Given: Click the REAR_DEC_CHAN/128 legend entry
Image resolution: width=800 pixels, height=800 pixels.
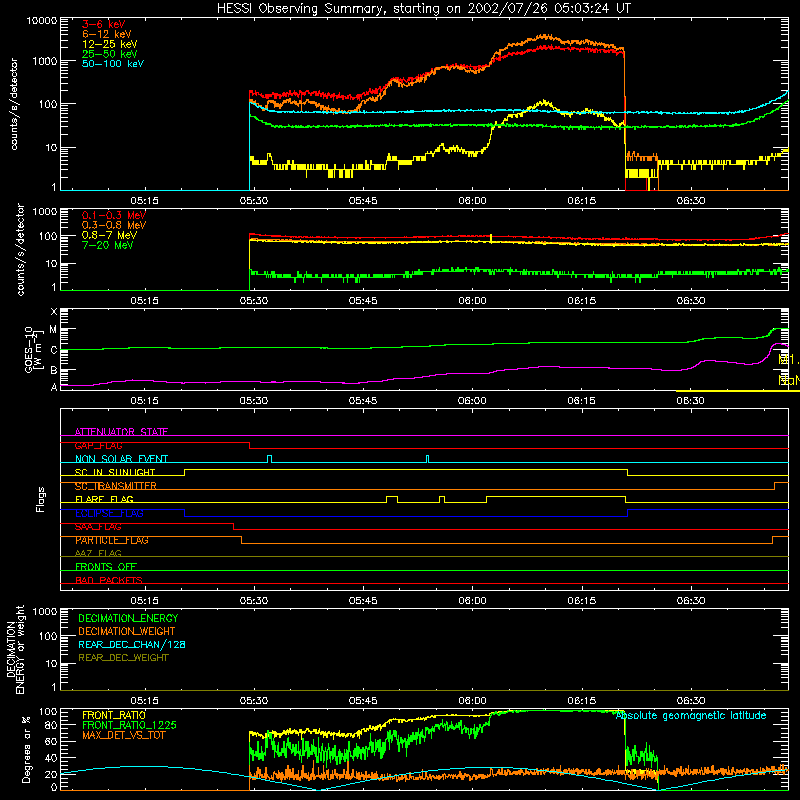Looking at the screenshot, I should click(x=132, y=644).
